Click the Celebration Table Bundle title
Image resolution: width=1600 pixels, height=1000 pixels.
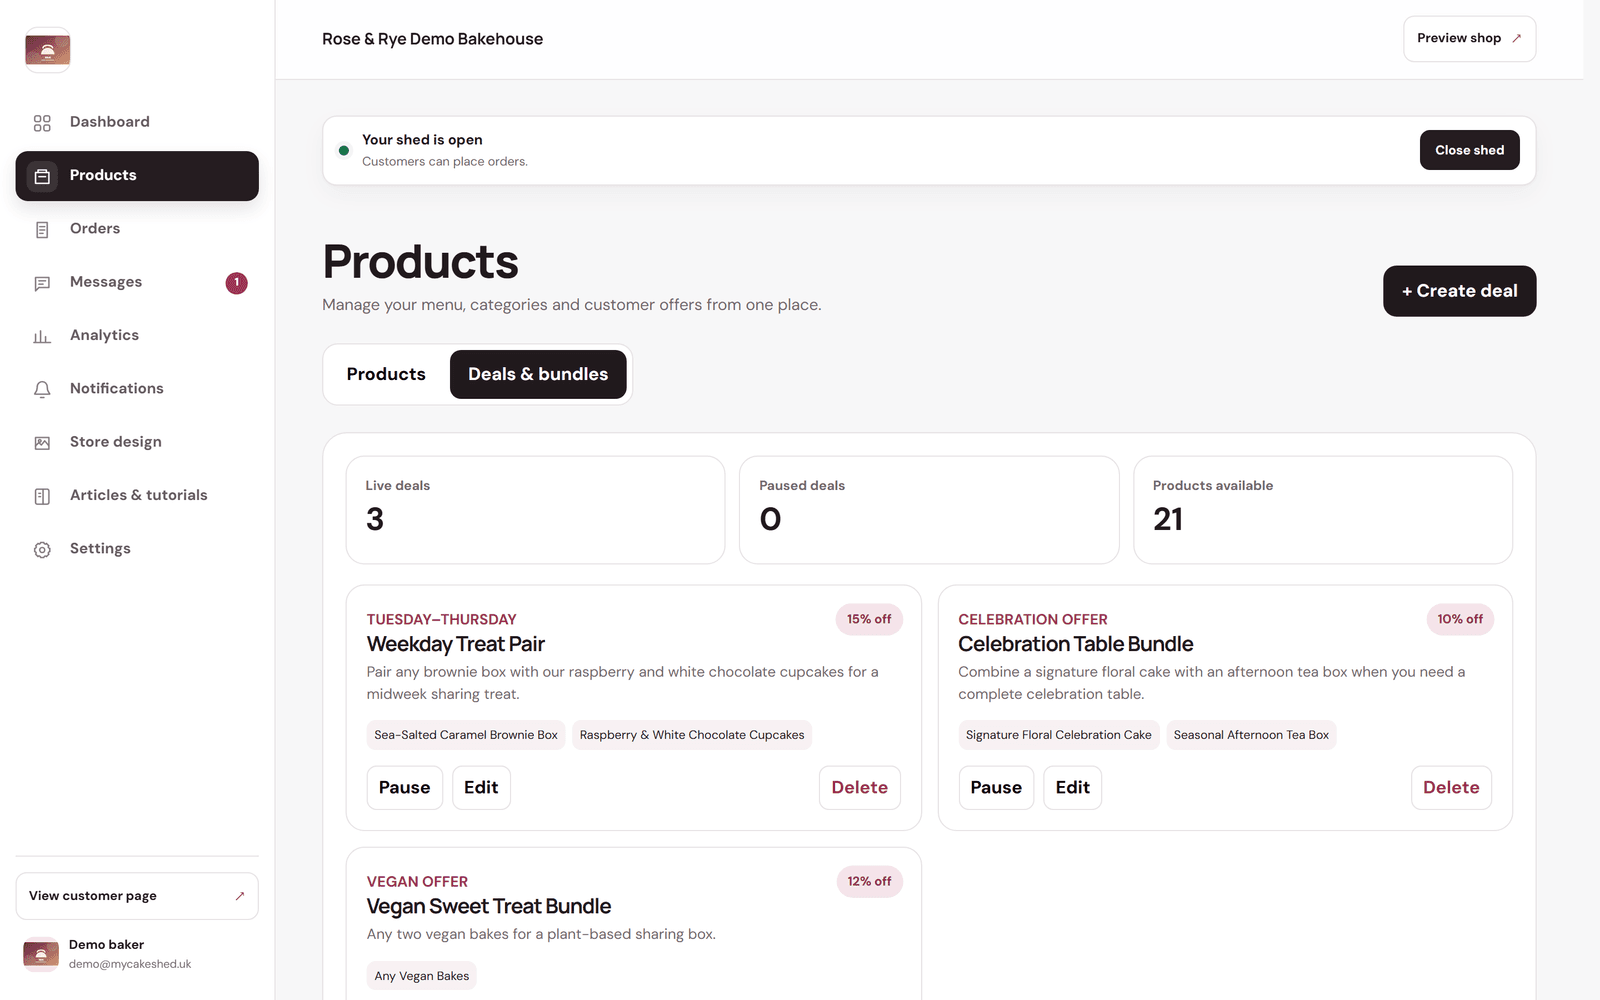(1075, 644)
